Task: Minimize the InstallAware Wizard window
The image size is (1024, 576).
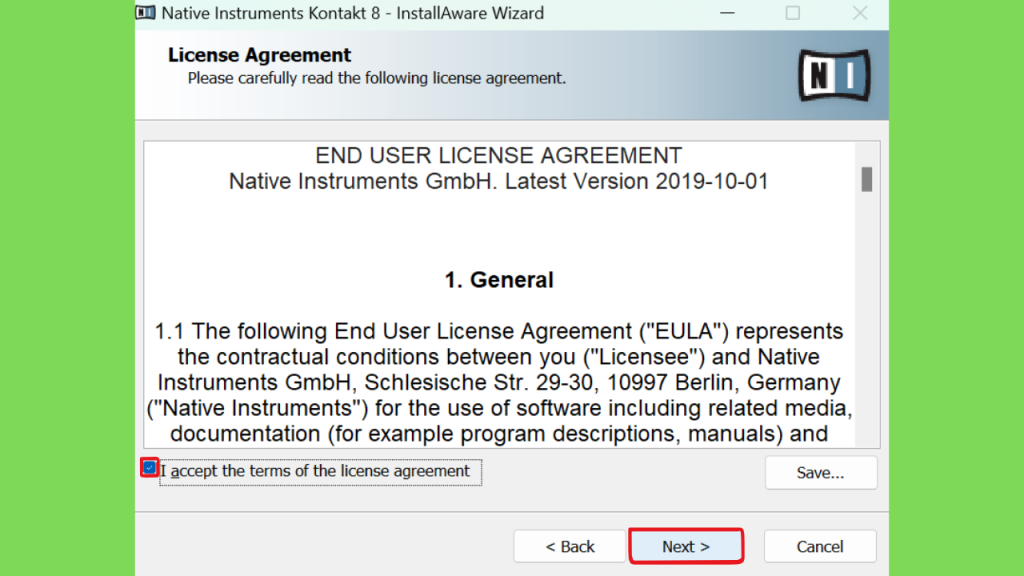Action: pyautogui.click(x=727, y=13)
